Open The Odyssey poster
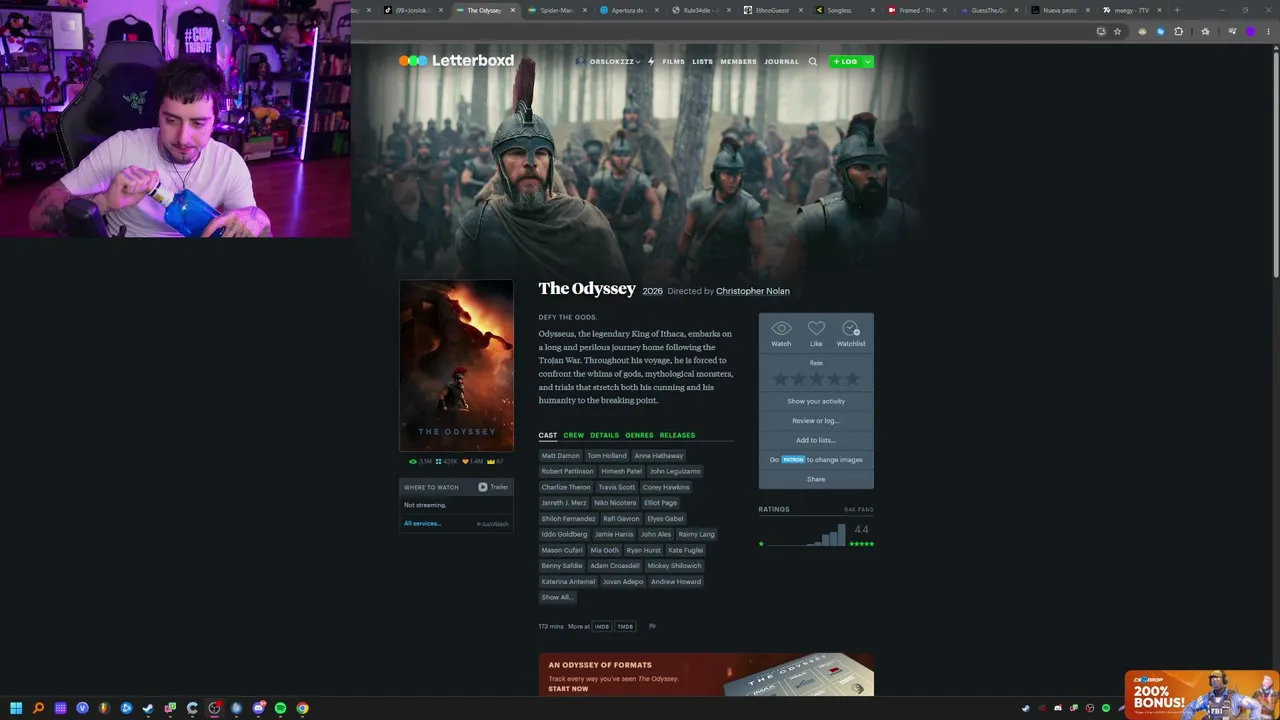 tap(457, 366)
